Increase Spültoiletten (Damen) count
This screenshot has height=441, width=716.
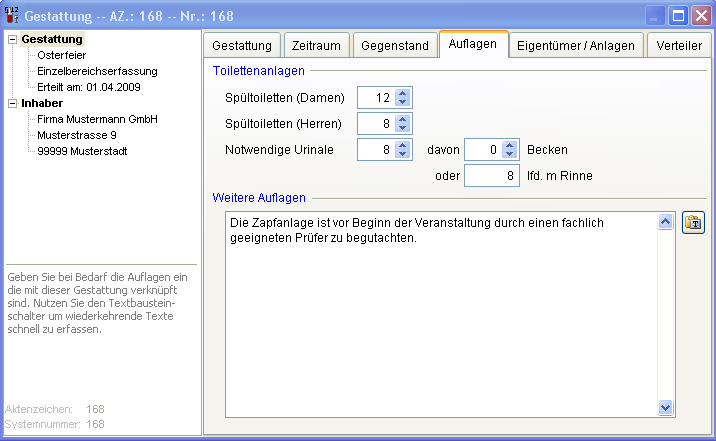(x=403, y=93)
